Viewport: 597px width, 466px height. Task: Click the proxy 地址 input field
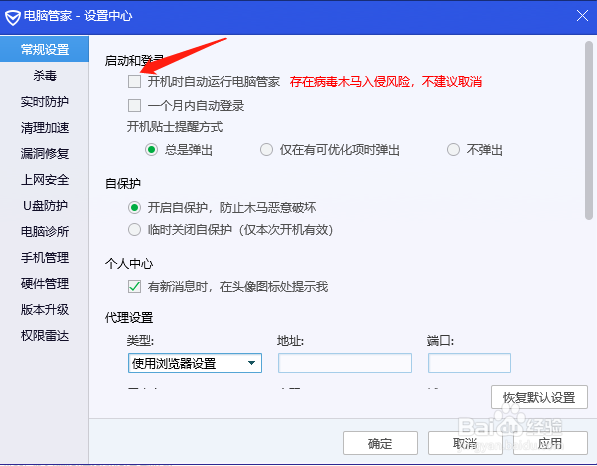(x=345, y=363)
